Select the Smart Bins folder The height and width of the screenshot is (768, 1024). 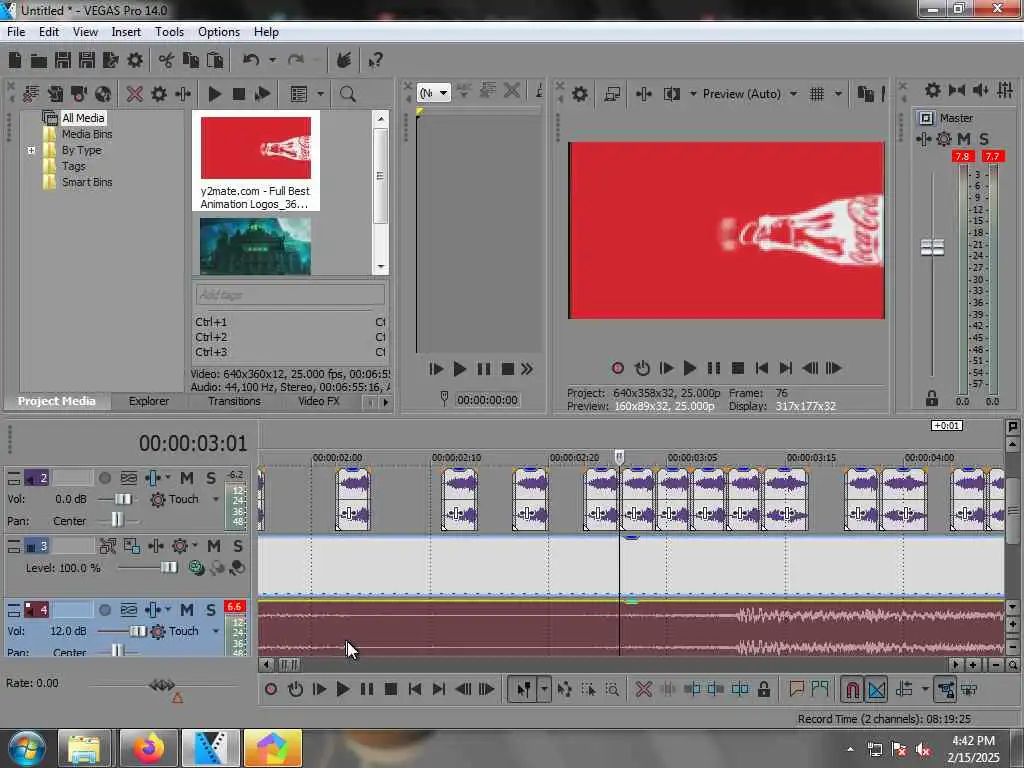tap(86, 182)
